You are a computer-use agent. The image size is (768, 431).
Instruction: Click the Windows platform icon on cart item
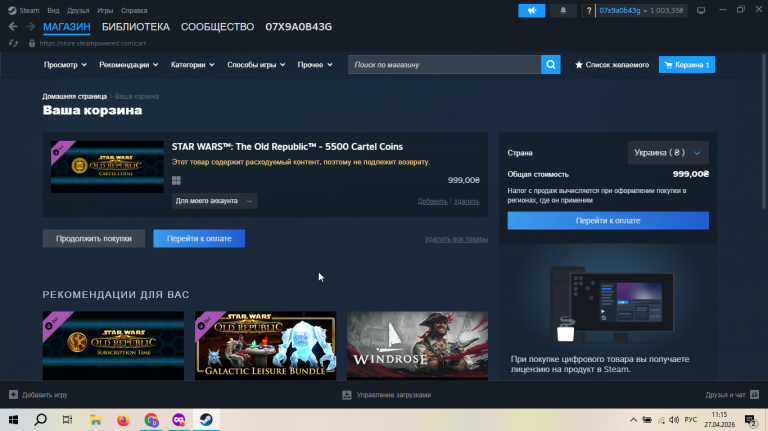[x=176, y=180]
